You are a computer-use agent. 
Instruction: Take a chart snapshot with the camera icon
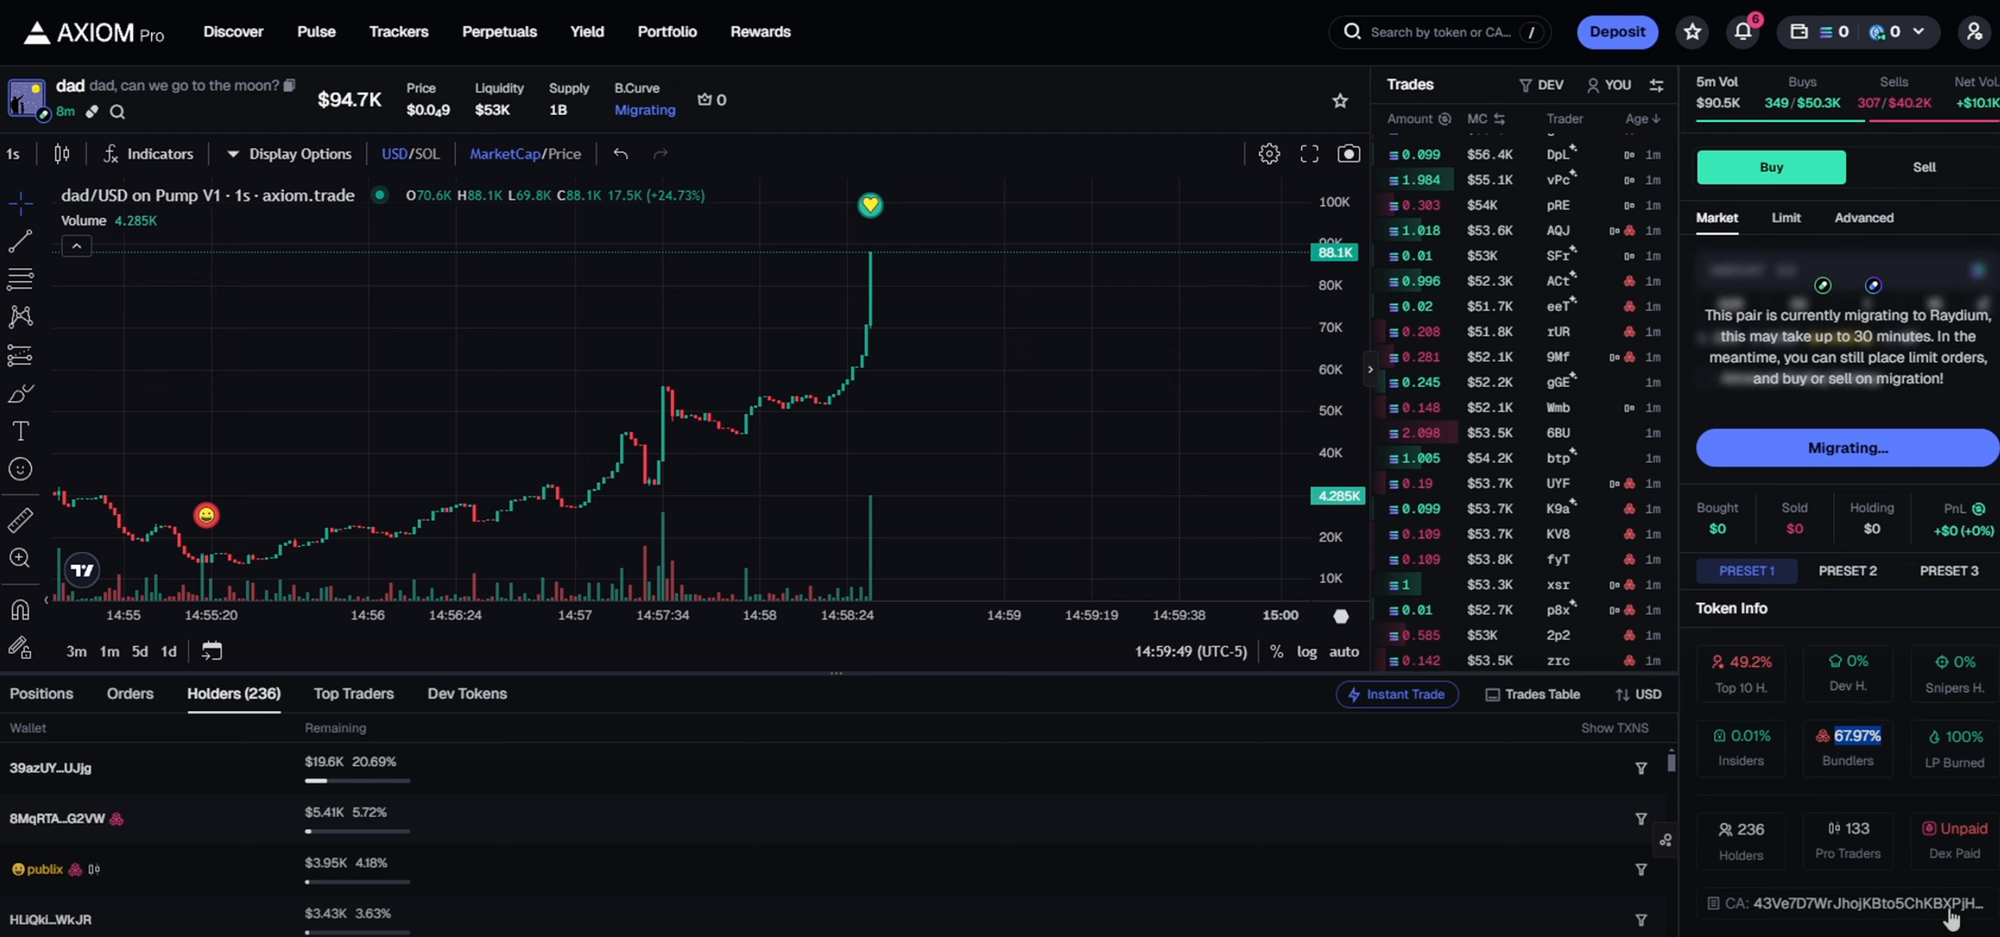1349,153
